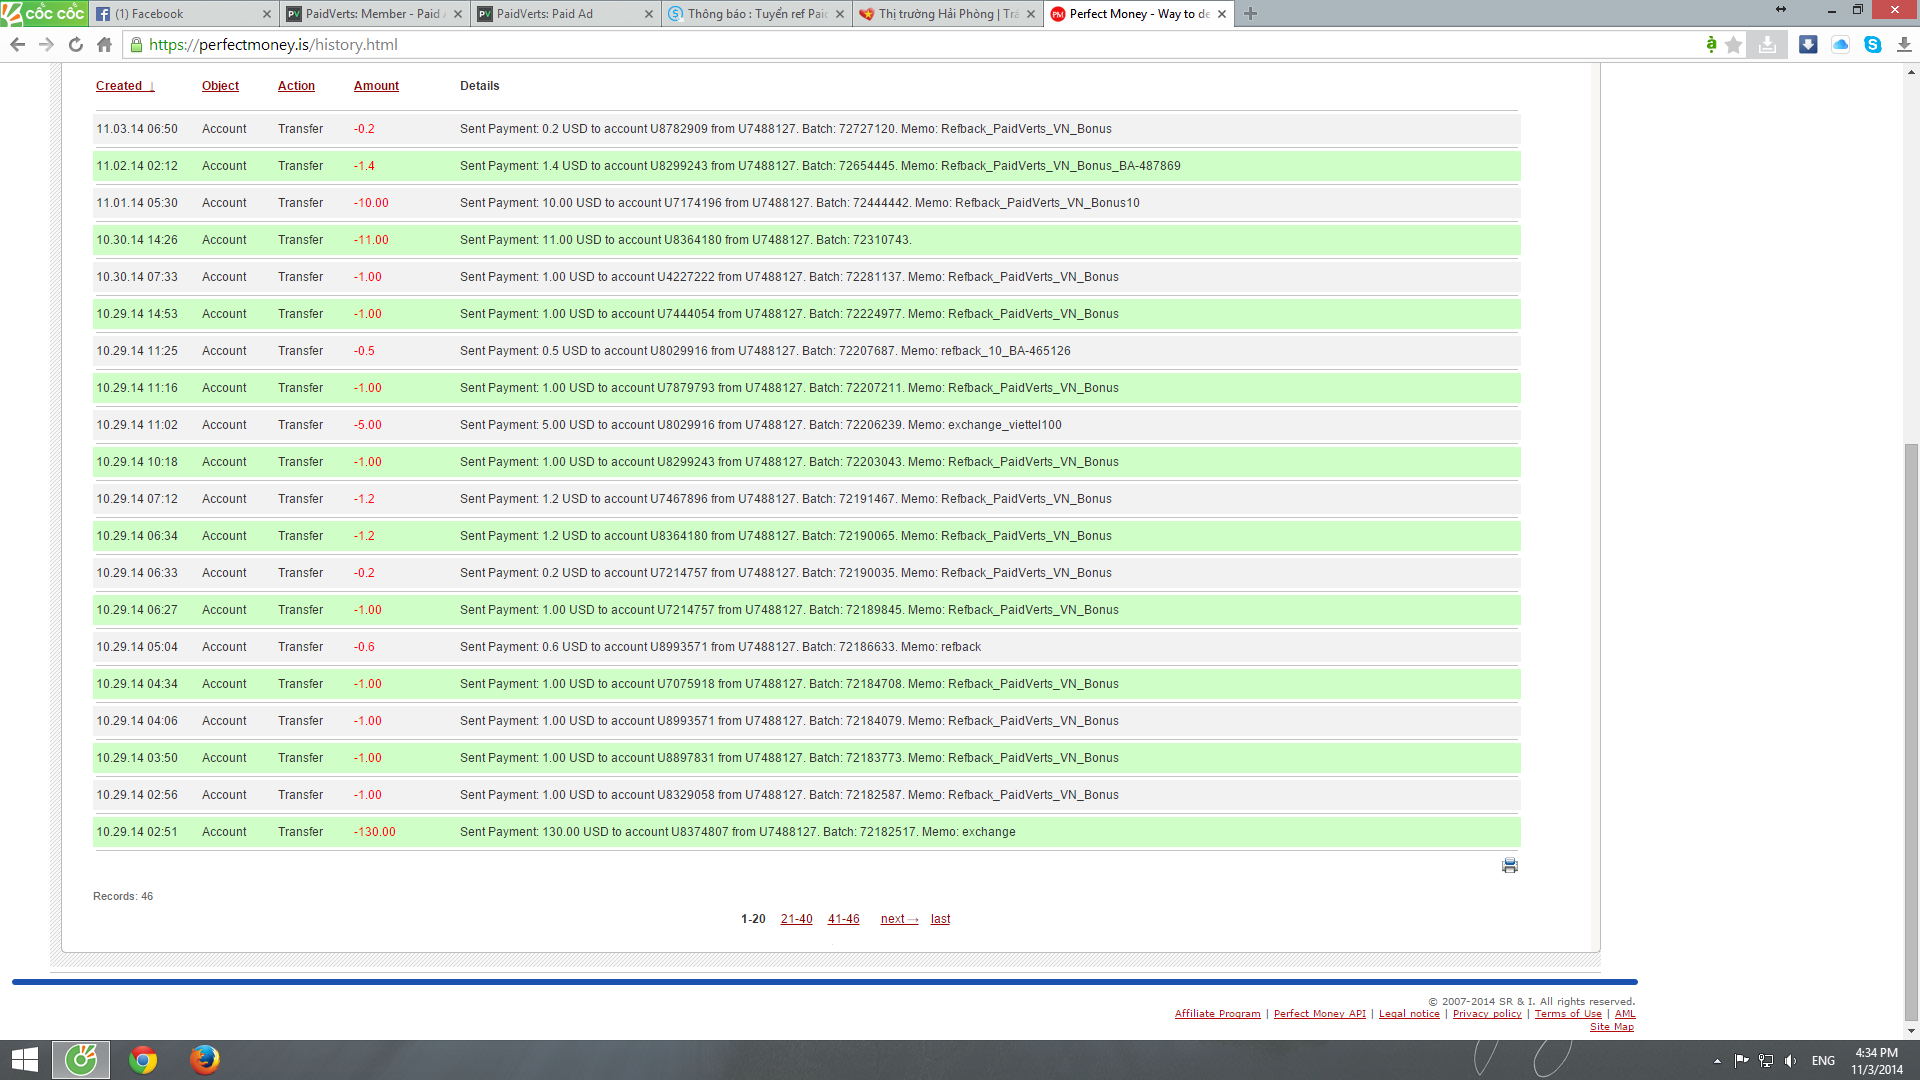Click the iCloud extension icon
Image resolution: width=1920 pixels, height=1080 pixels.
[1840, 45]
